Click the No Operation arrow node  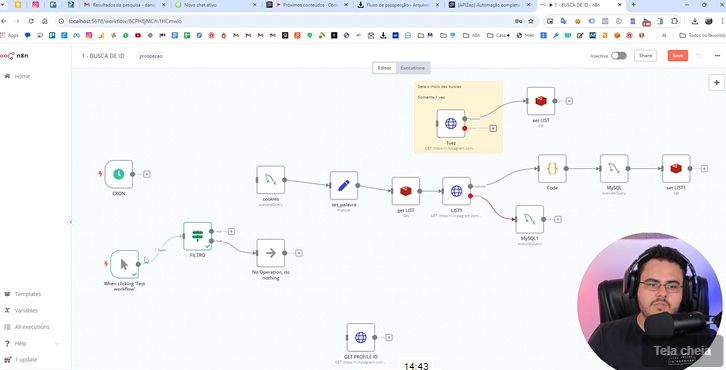point(270,253)
